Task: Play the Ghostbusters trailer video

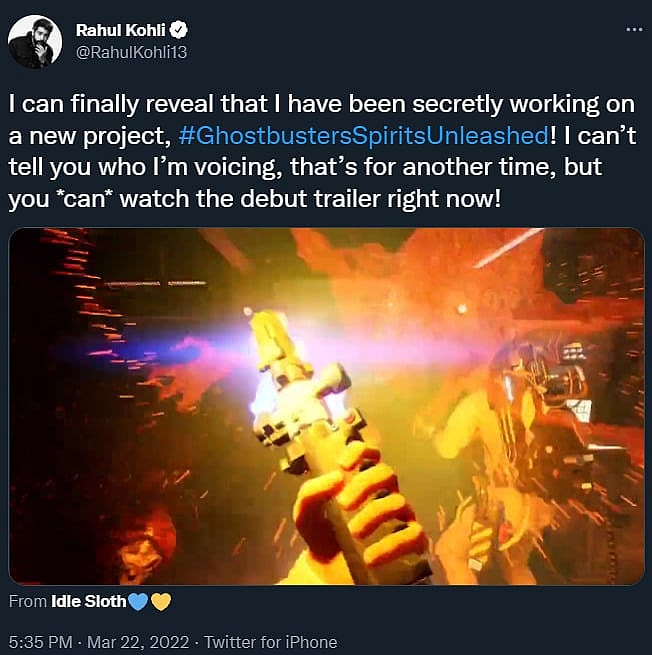Action: 326,406
